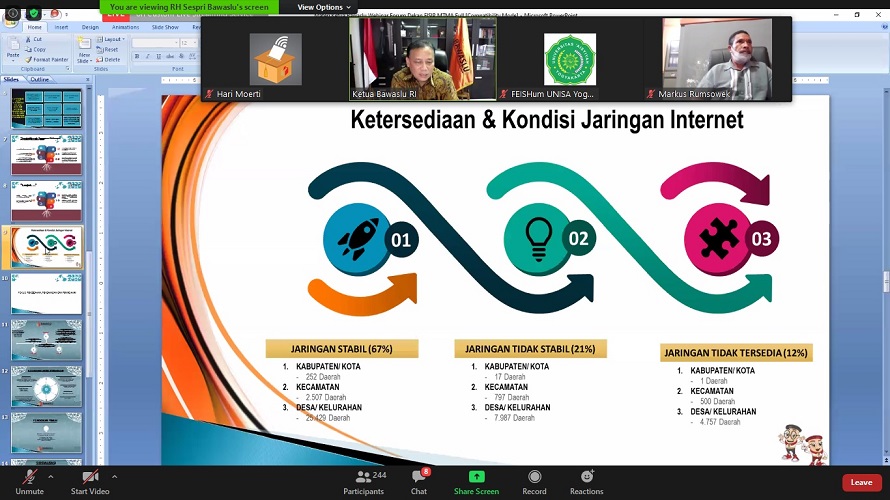Viewport: 890px width, 500px height.
Task: Select Ketua Bawaslu RI video tile
Action: (422, 59)
